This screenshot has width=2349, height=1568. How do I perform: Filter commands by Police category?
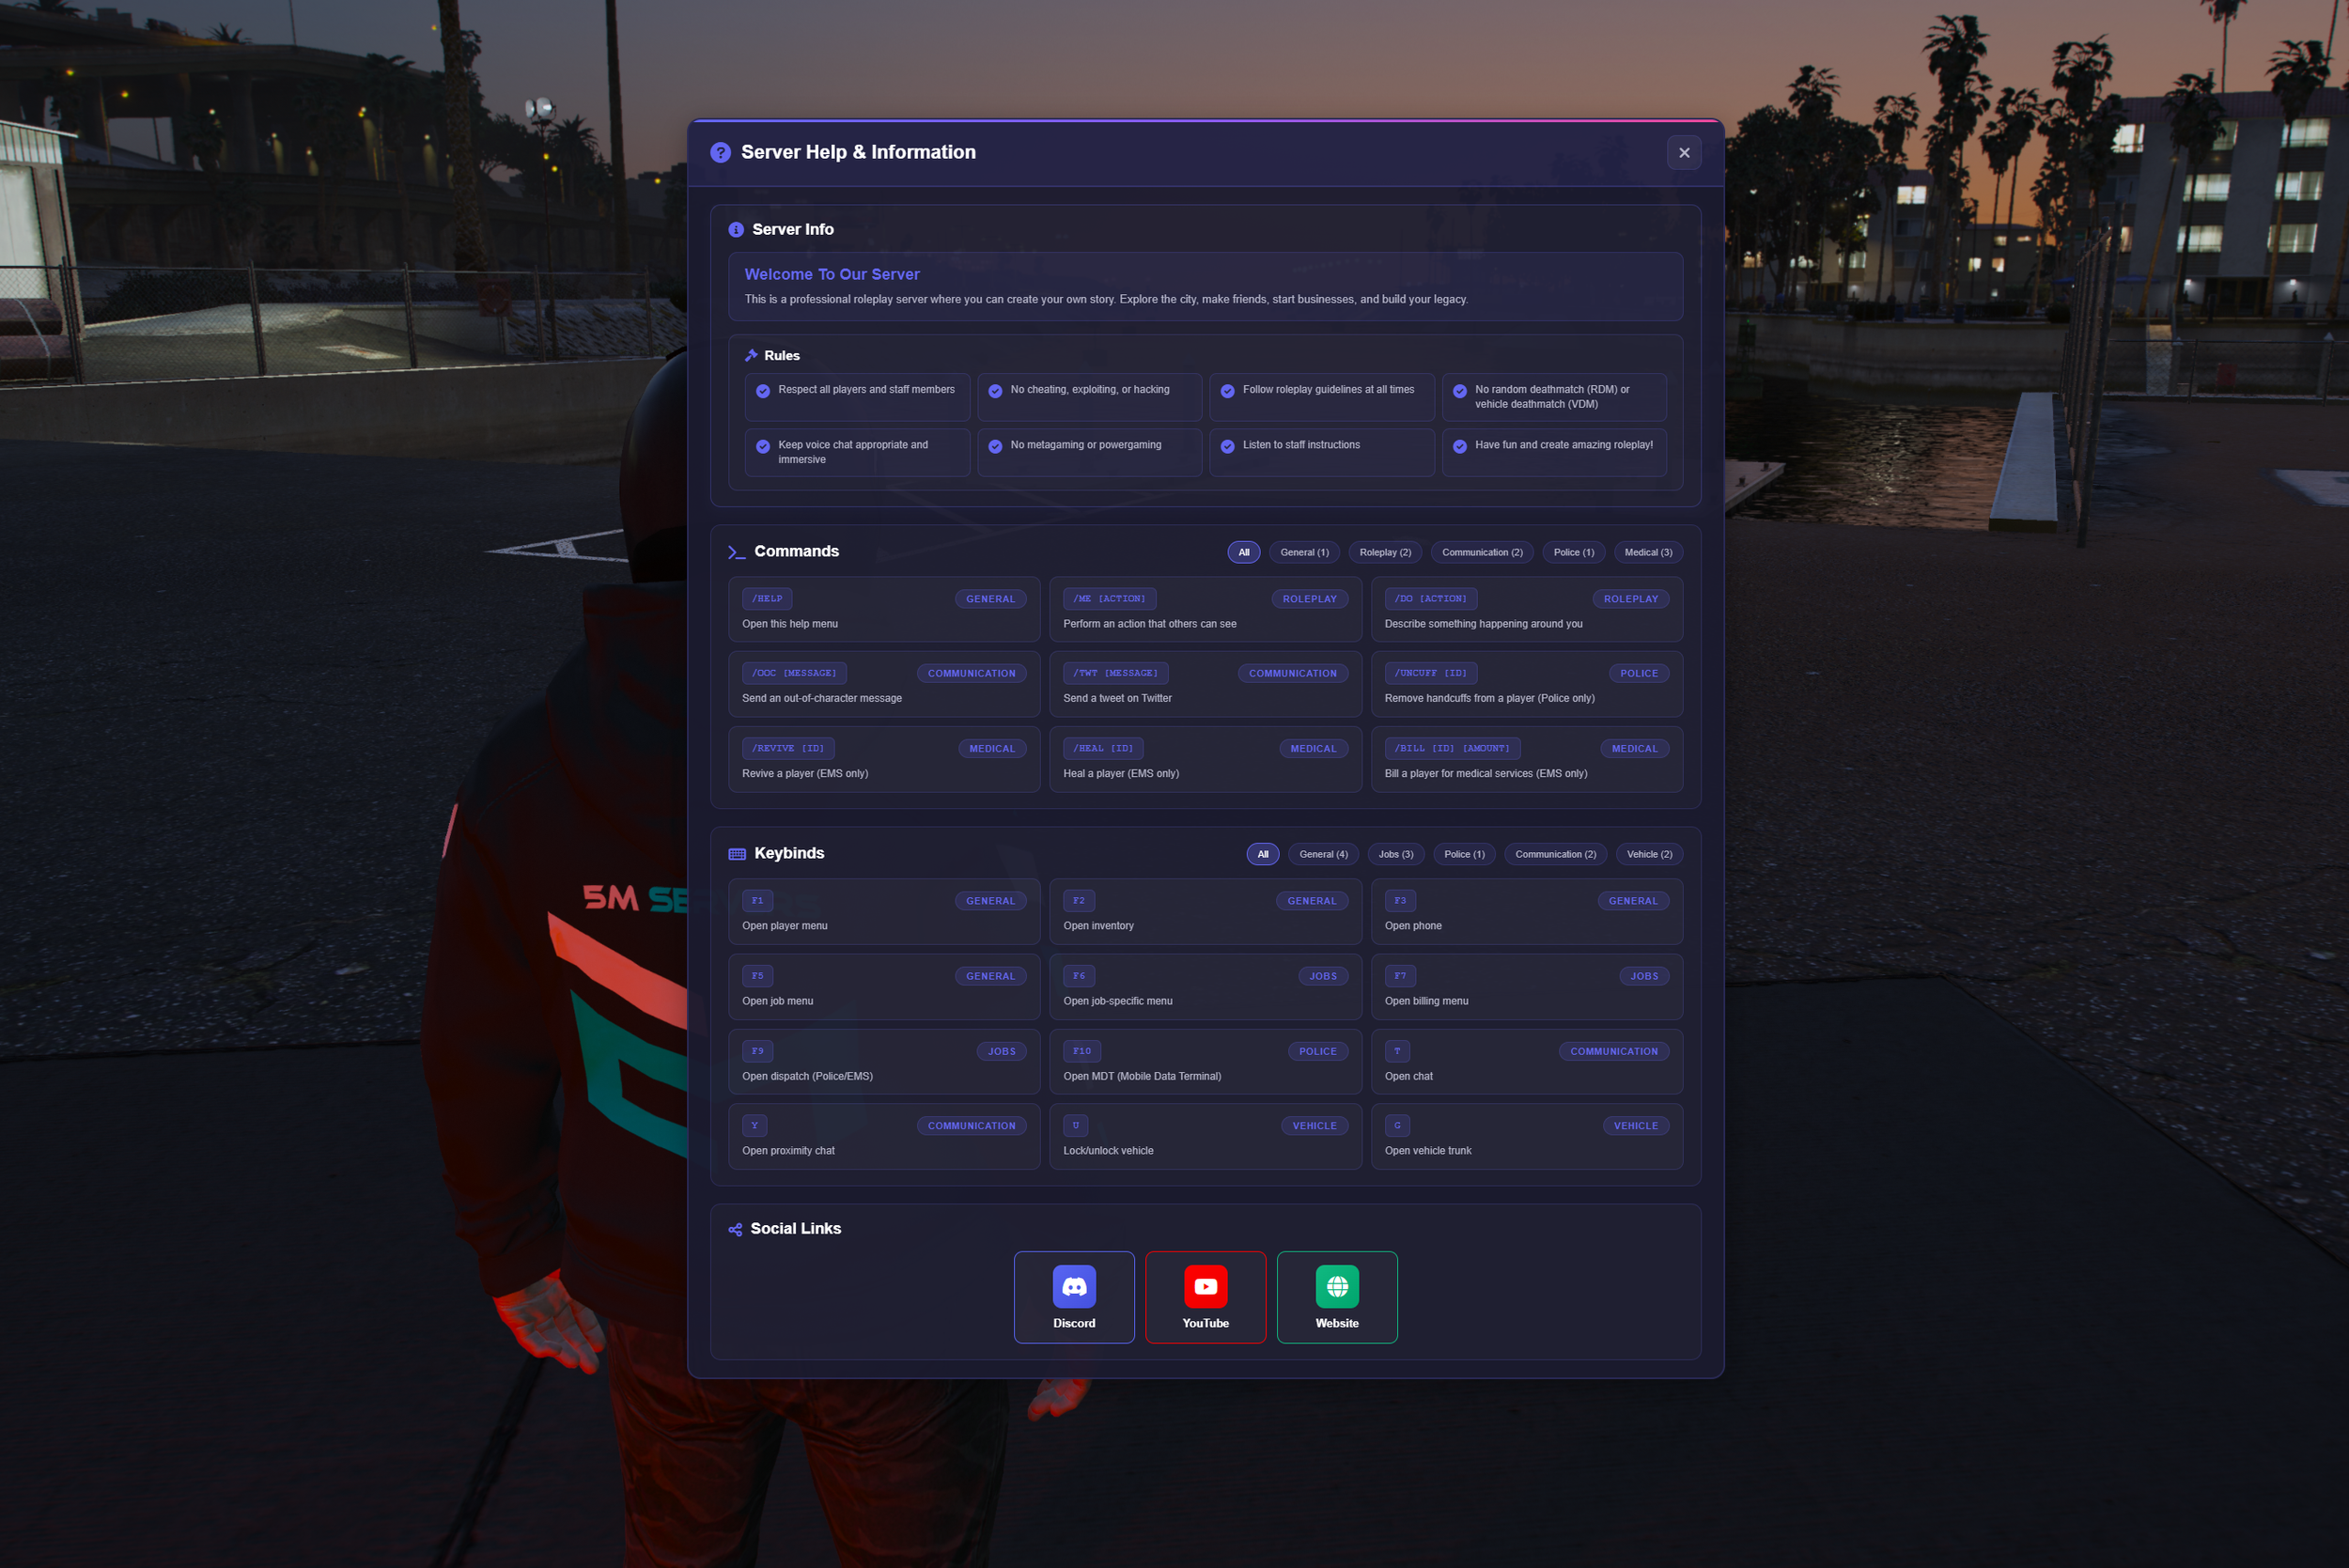click(x=1573, y=552)
